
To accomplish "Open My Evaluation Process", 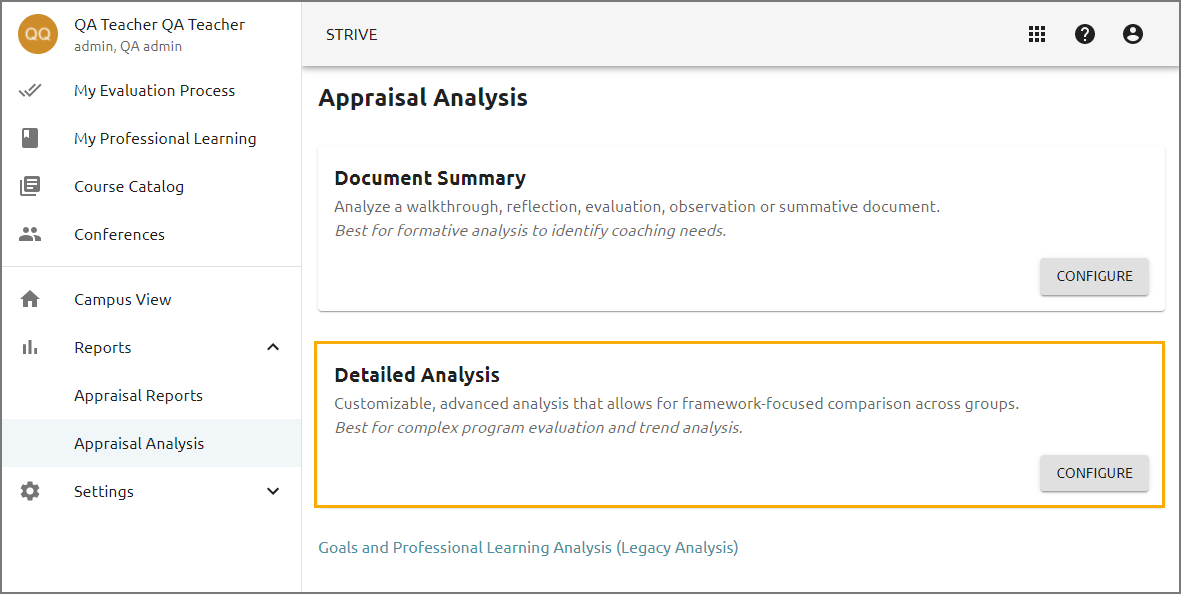I will [x=154, y=91].
